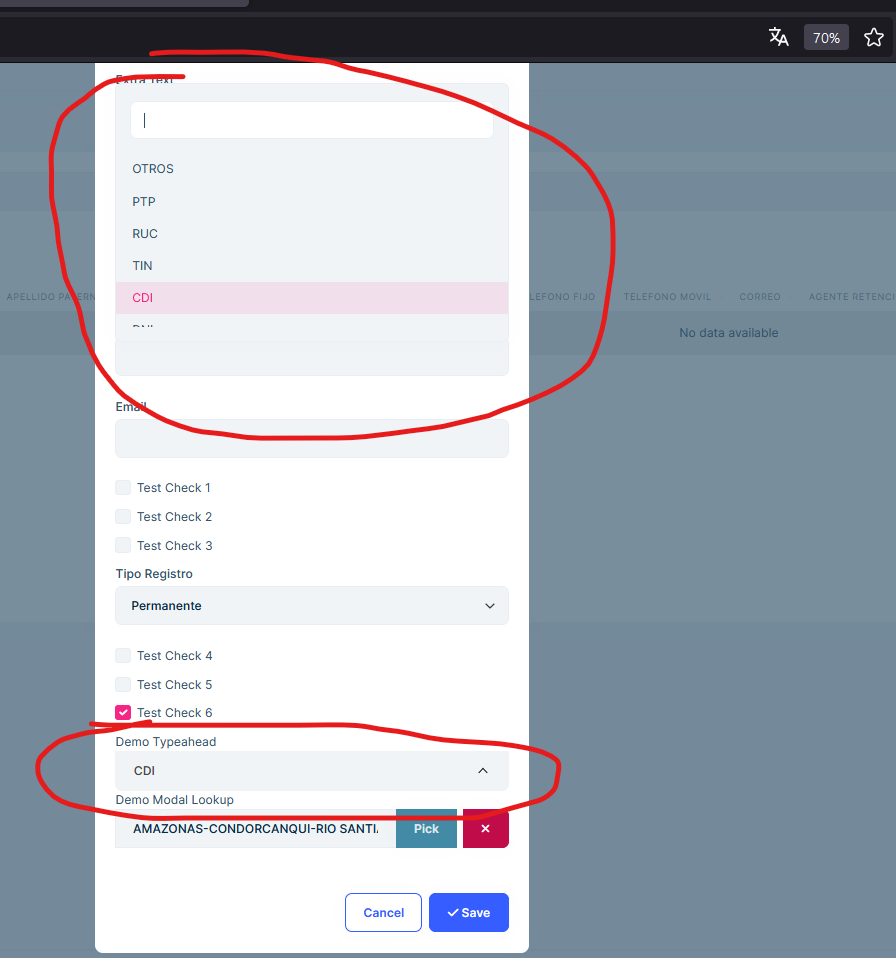Viewport: 896px width, 958px height.
Task: Enable the Test Check 3 checkbox
Action: 123,546
